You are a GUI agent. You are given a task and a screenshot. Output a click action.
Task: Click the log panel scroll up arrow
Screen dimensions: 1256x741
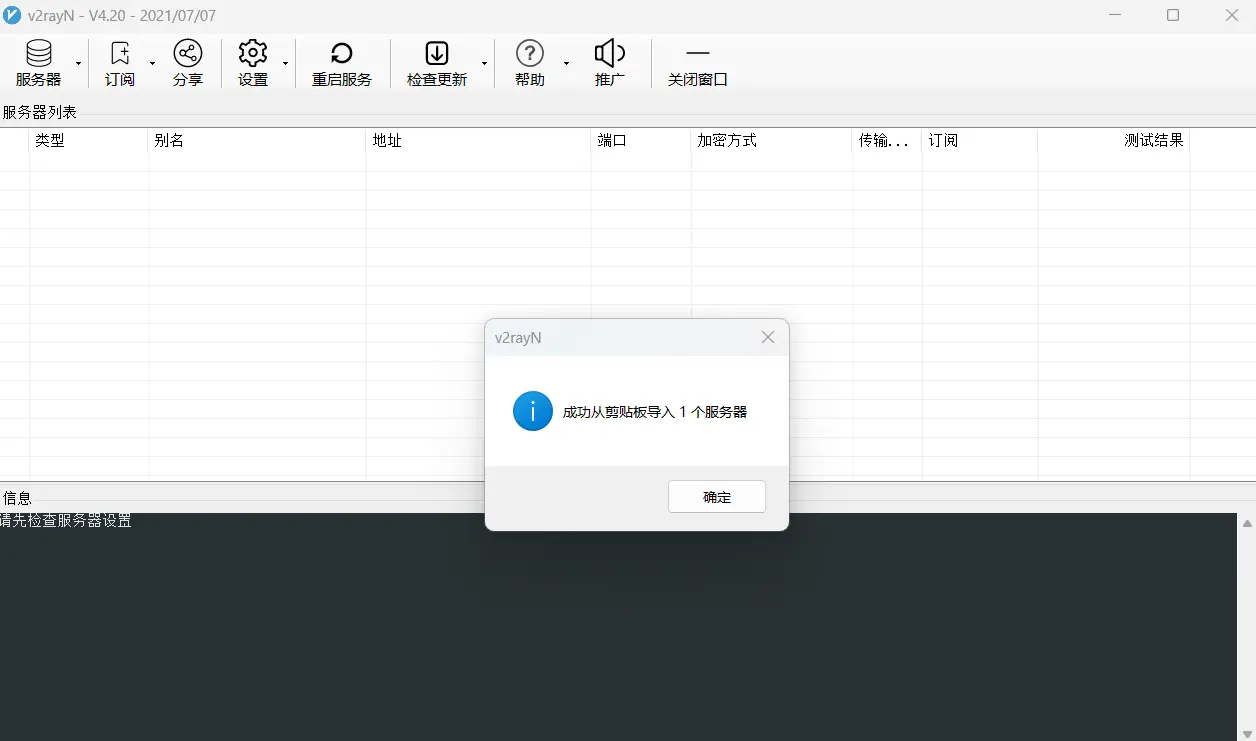pyautogui.click(x=1247, y=523)
